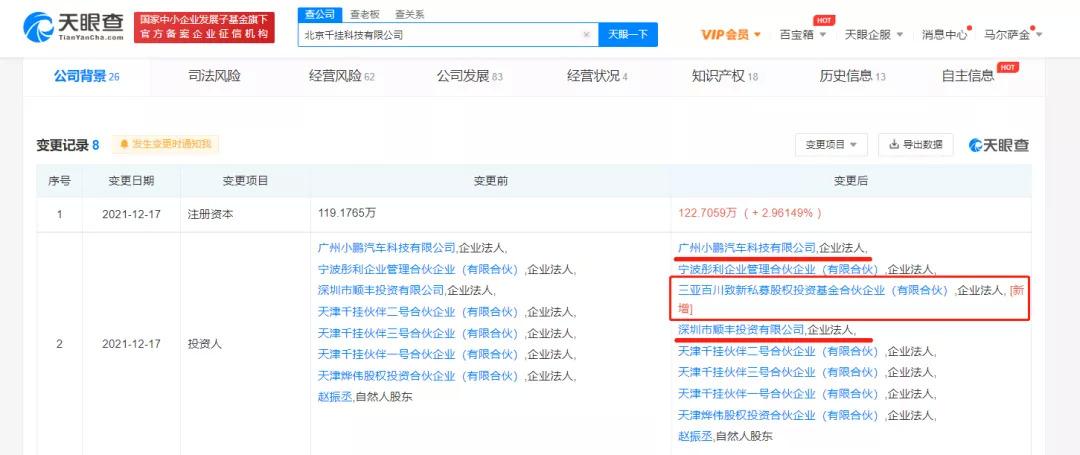This screenshot has height=455, width=1080.
Task: Click the 变更项目 table column header
Action: pos(245,181)
